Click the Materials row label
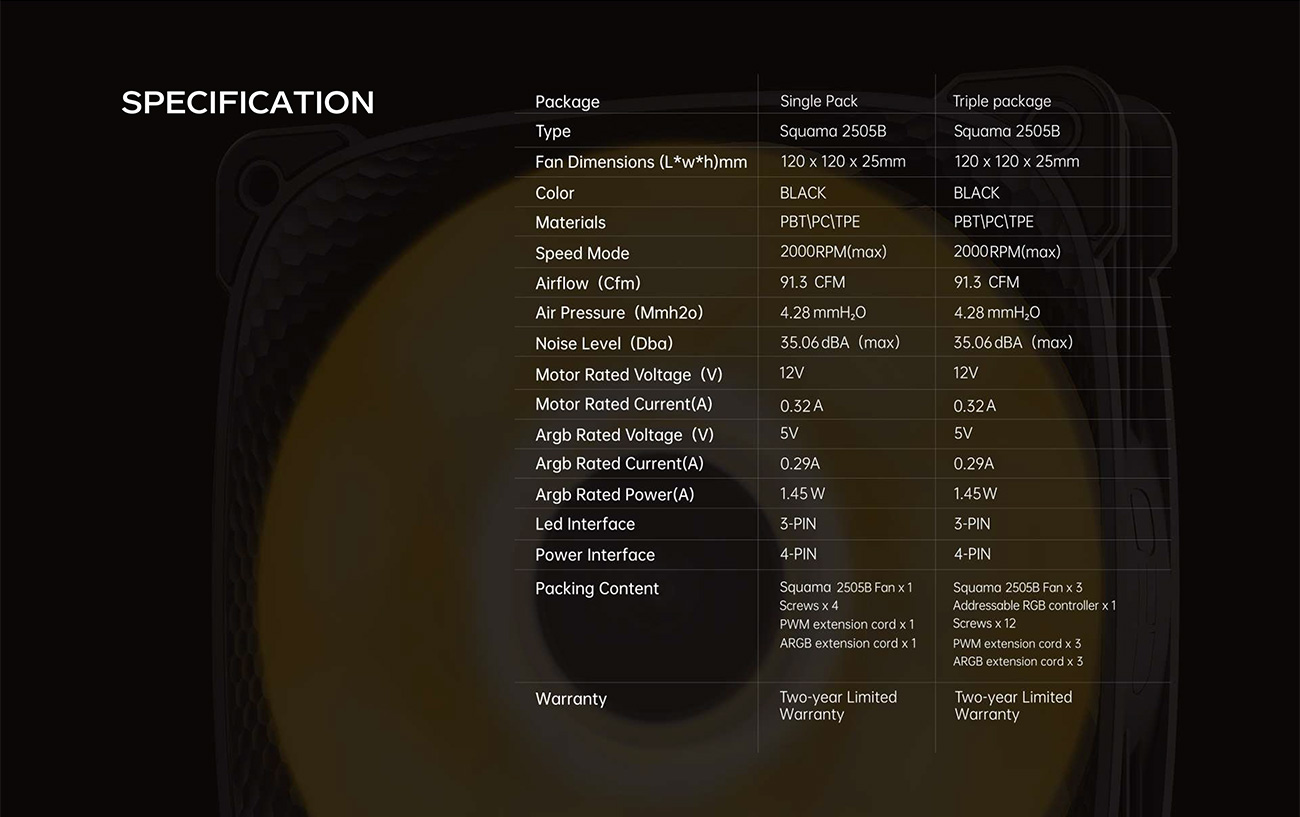 click(x=570, y=223)
